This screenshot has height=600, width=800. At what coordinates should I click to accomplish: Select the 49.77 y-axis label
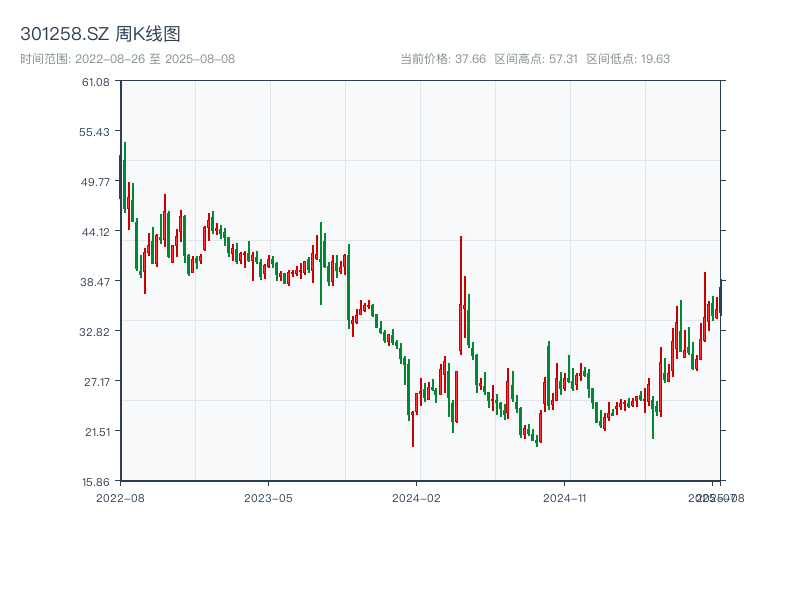click(96, 181)
